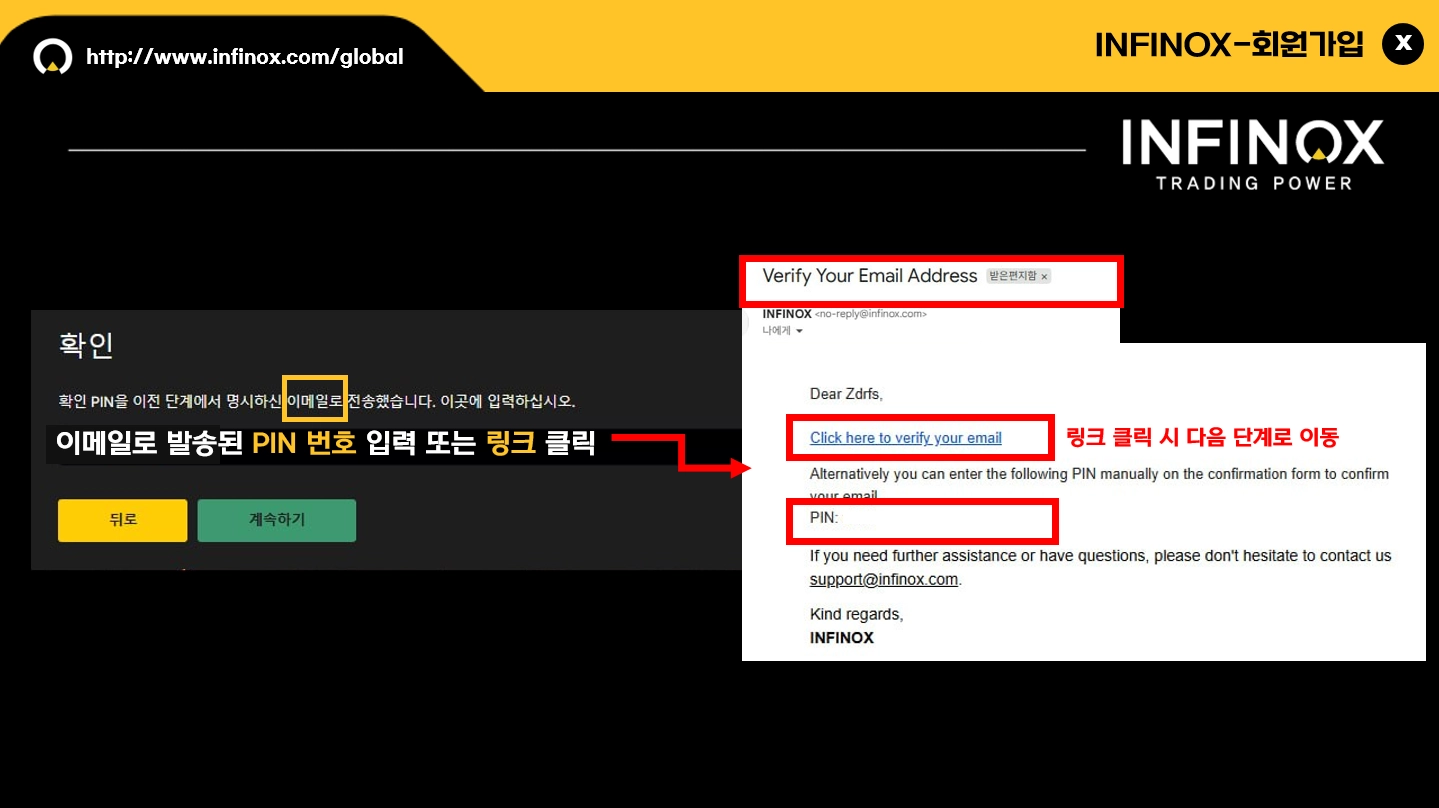The image size is (1439, 808).
Task: Expand the 나에게 recipient details arrow
Action: 799,331
